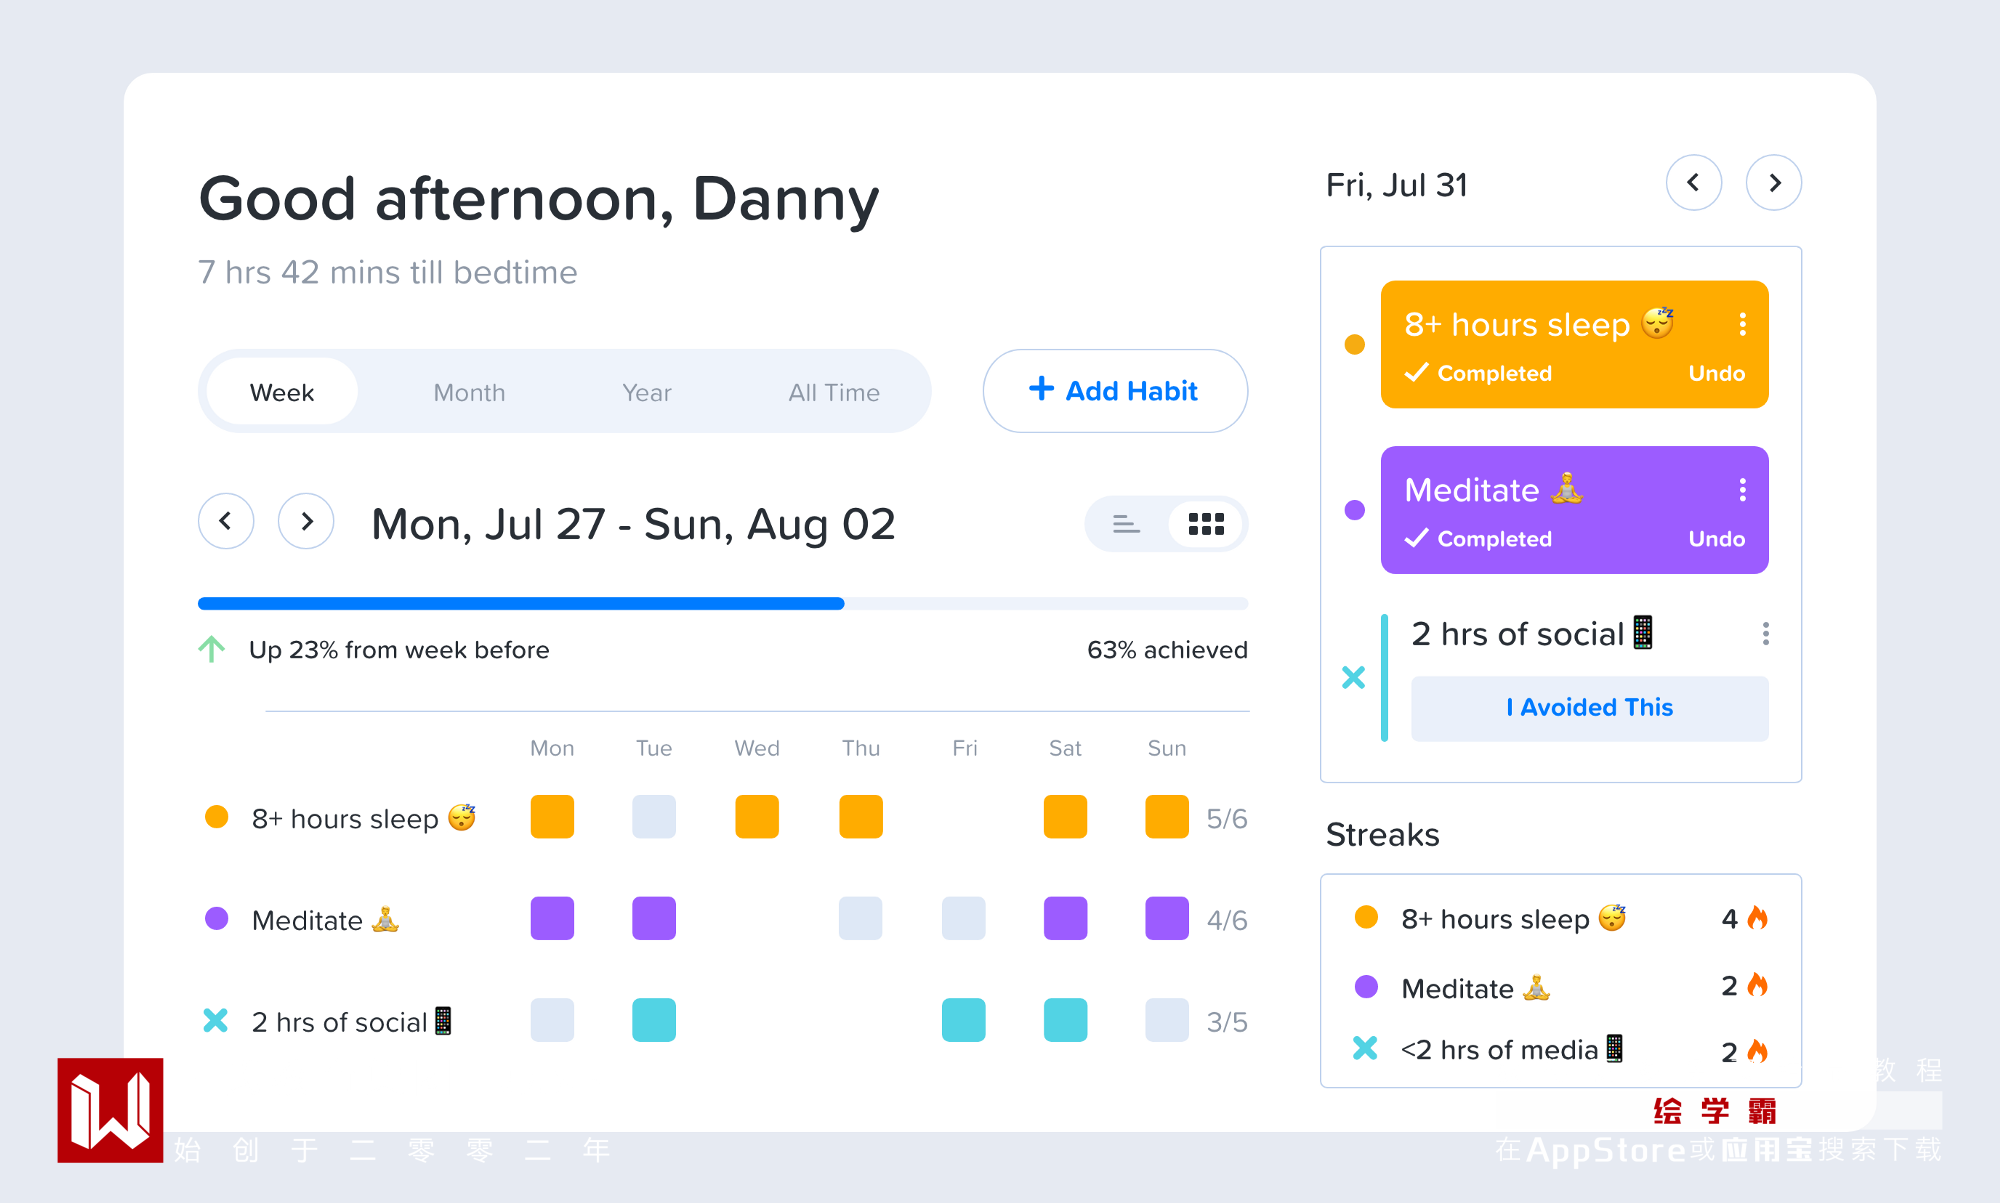Go to previous week with left chevron

(x=226, y=521)
